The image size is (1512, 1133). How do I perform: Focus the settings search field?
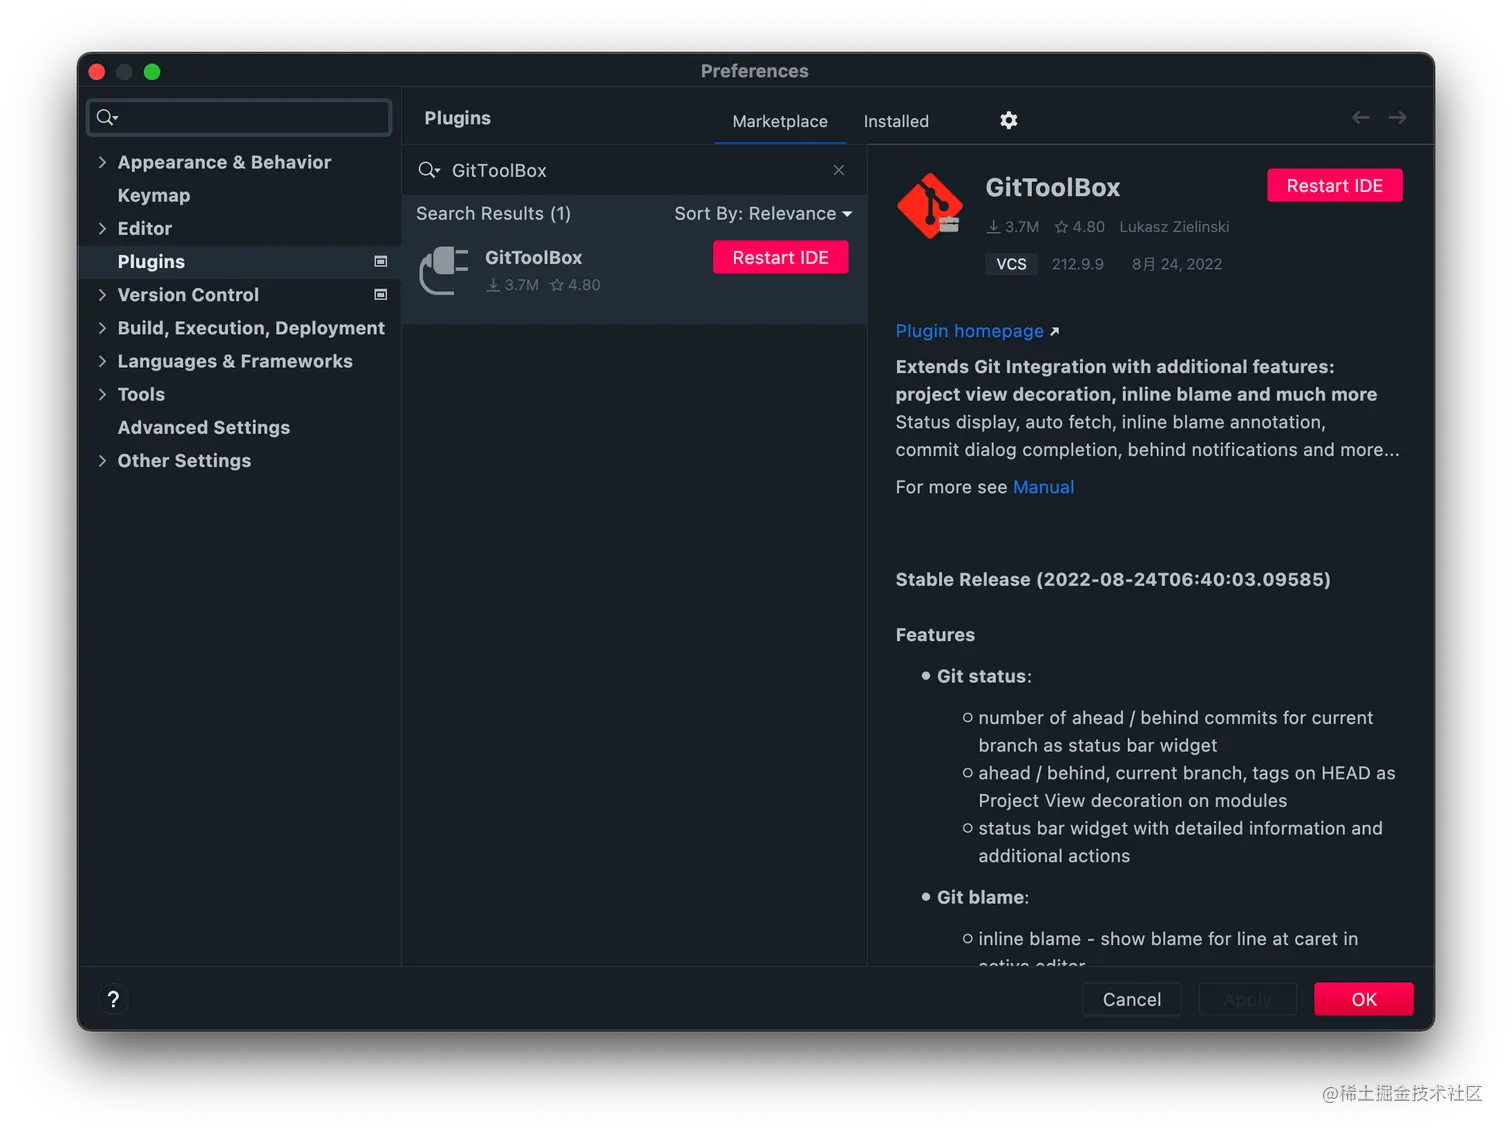[x=239, y=118]
